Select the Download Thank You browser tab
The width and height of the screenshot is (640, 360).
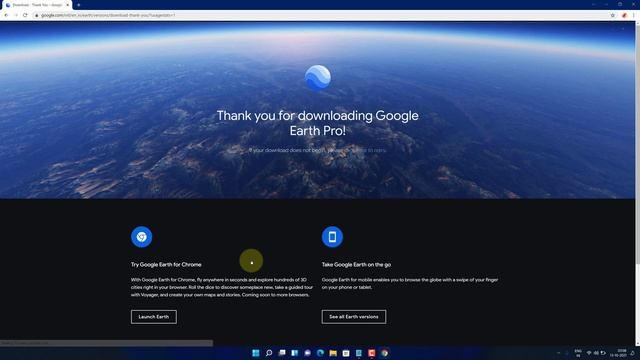click(x=36, y=5)
